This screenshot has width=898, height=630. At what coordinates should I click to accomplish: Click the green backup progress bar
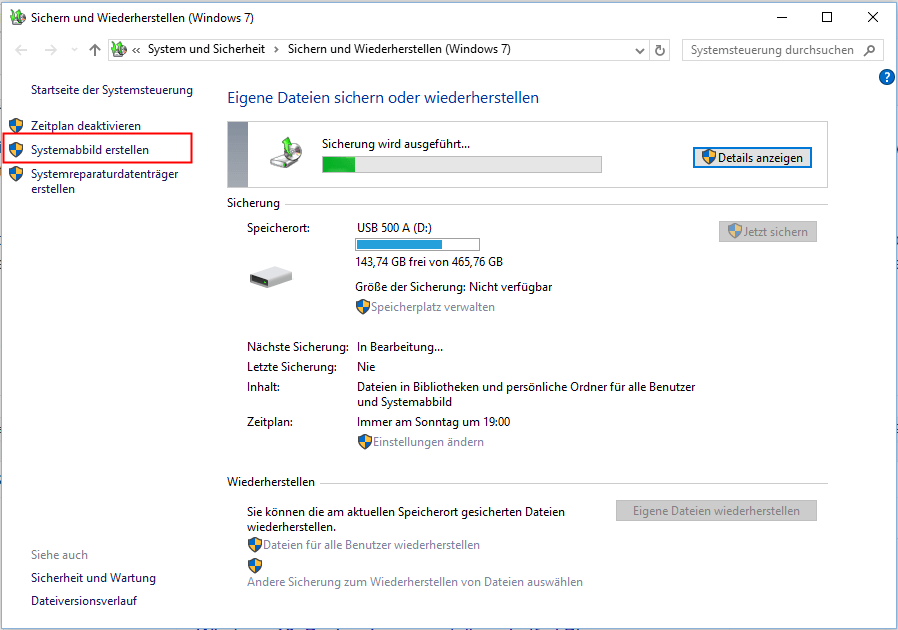[x=461, y=164]
